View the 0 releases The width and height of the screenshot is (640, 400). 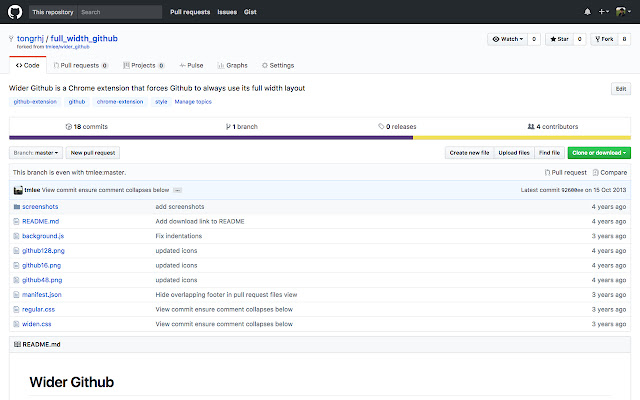click(397, 127)
